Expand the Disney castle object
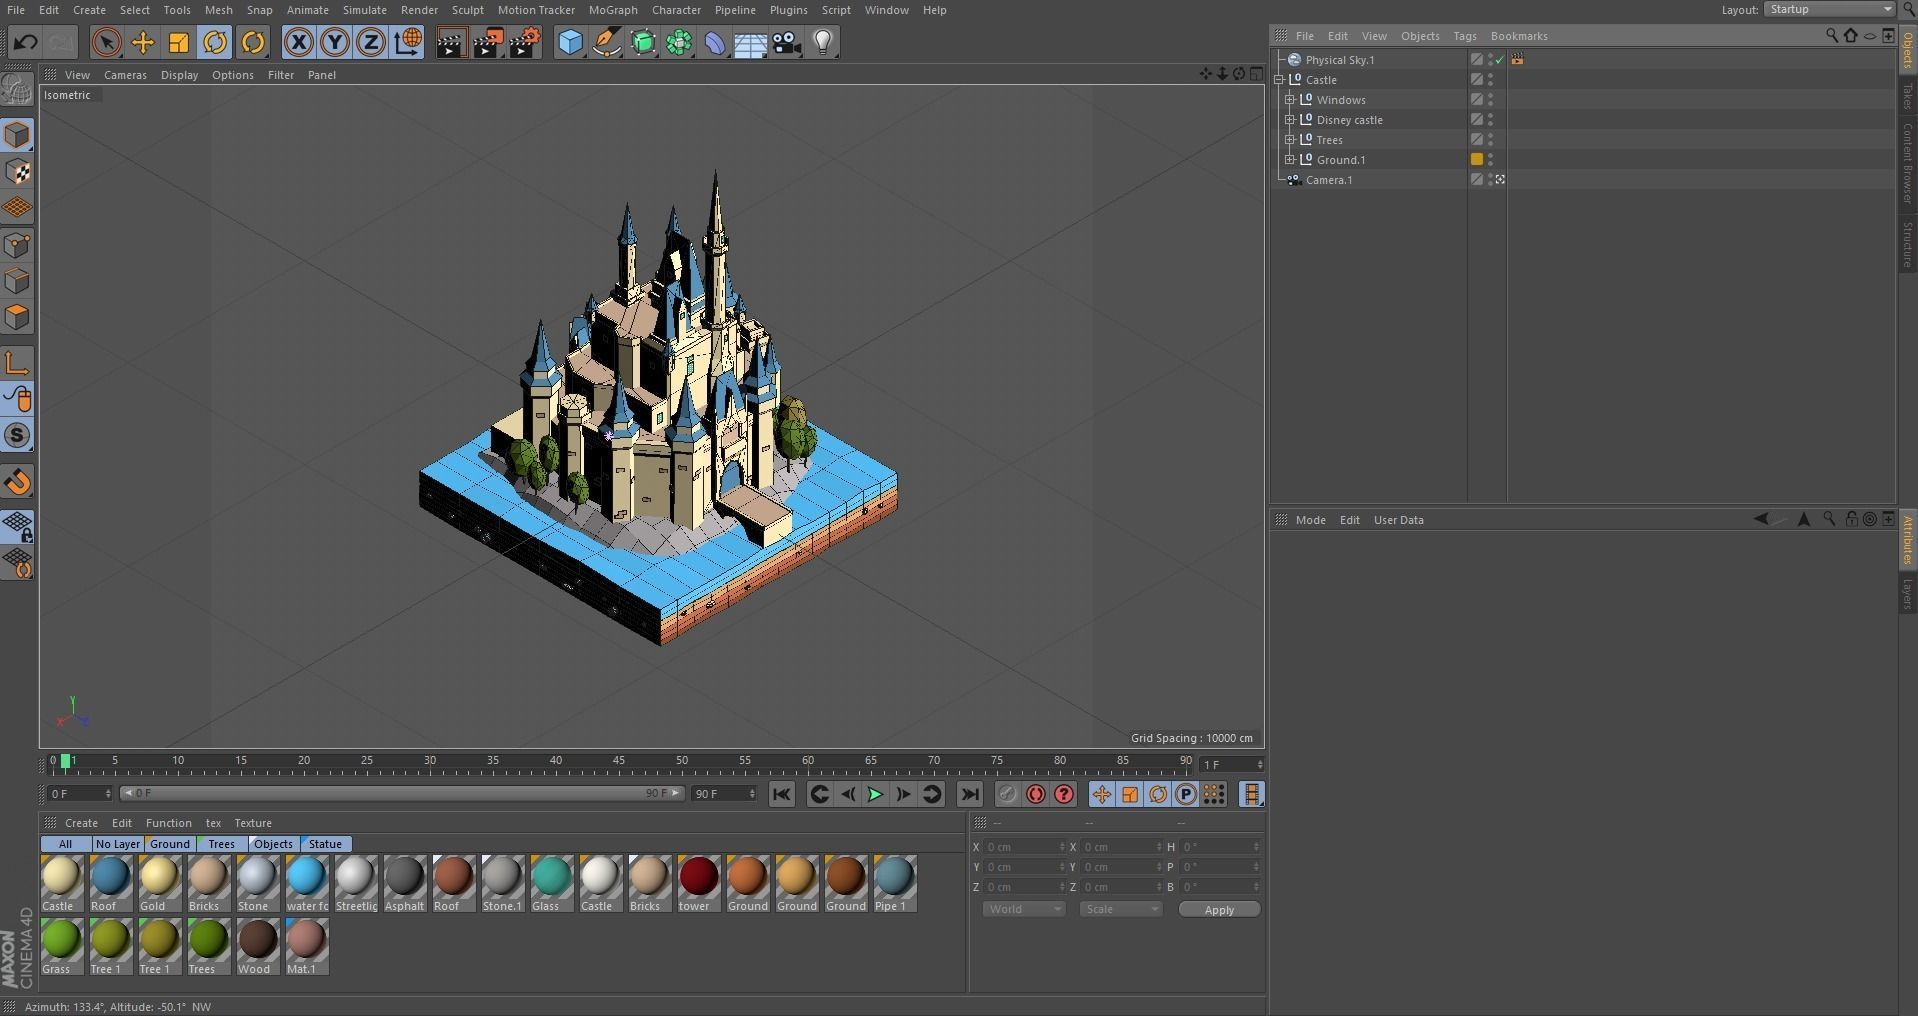The height and width of the screenshot is (1016, 1918). (1290, 119)
